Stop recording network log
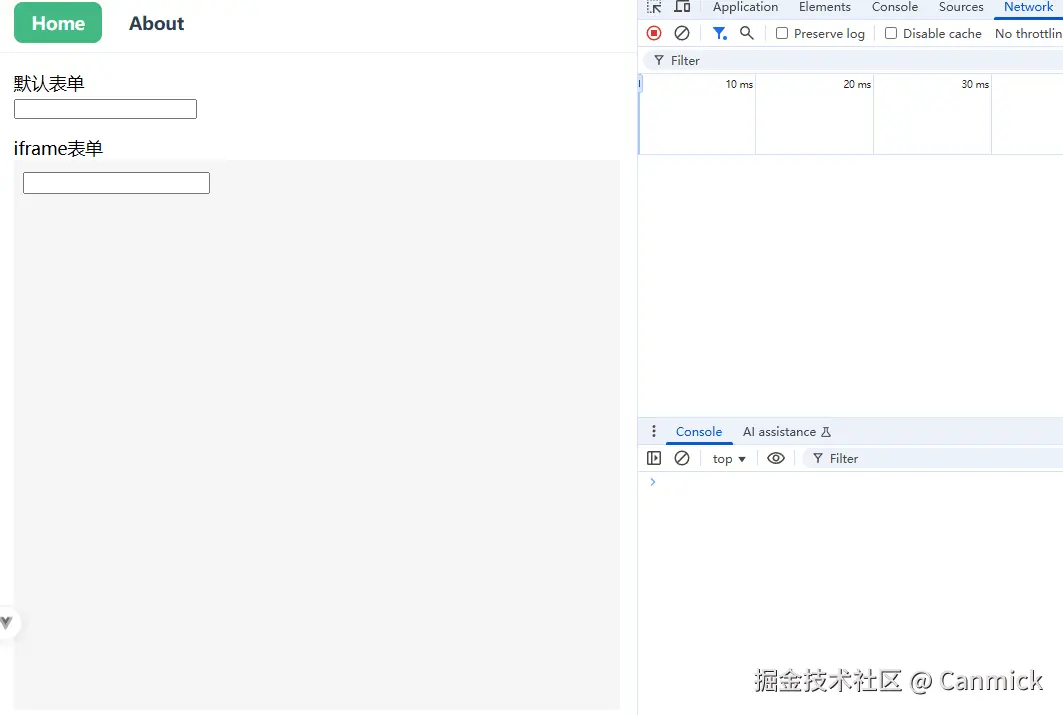This screenshot has height=715, width=1063. click(654, 33)
